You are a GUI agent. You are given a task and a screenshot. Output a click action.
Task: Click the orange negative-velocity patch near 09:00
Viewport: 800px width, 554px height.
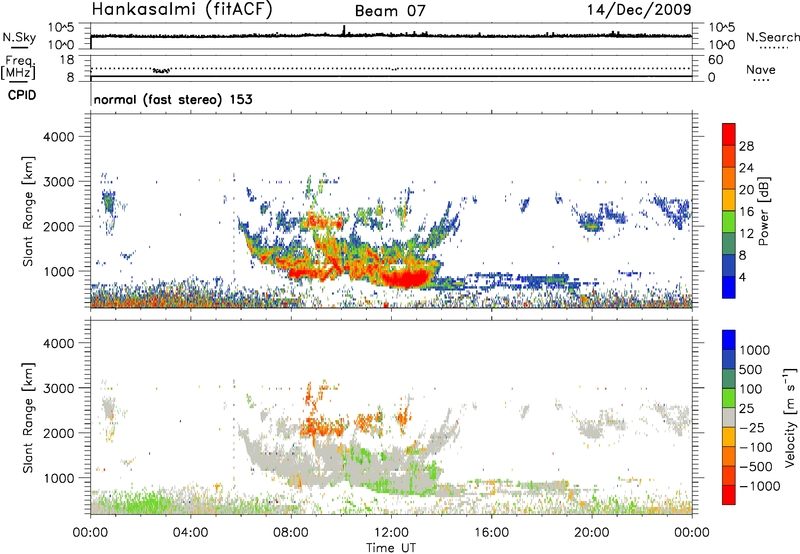(320, 426)
